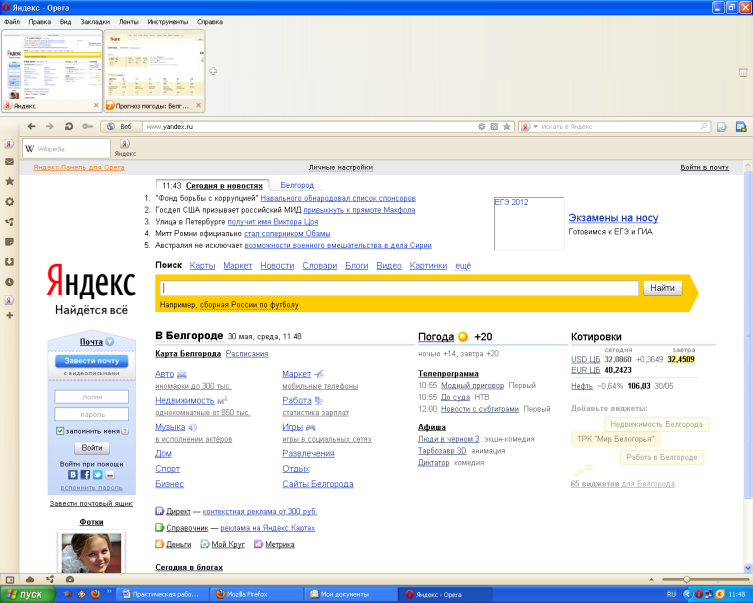Open the Новости link
The height and width of the screenshot is (603, 753).
click(x=277, y=265)
